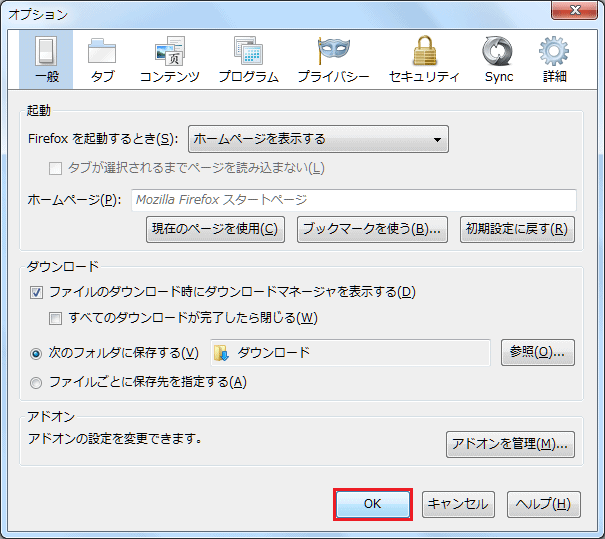Open the Sync options pane
This screenshot has height=539, width=605.
pyautogui.click(x=498, y=60)
